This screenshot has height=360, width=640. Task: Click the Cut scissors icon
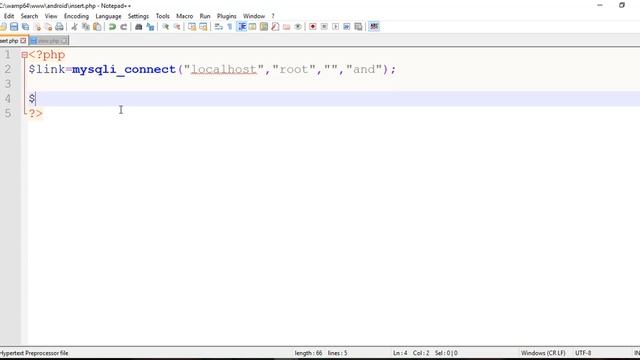click(x=74, y=27)
